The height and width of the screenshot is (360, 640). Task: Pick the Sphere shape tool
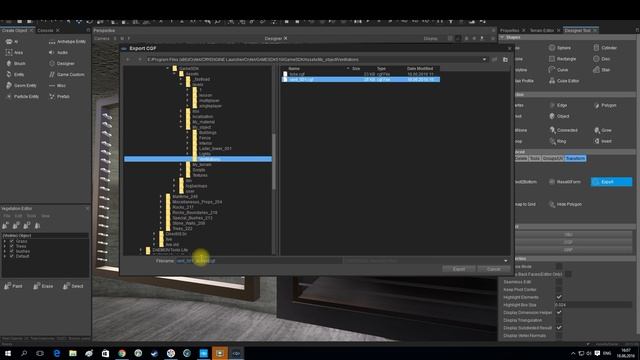click(560, 48)
